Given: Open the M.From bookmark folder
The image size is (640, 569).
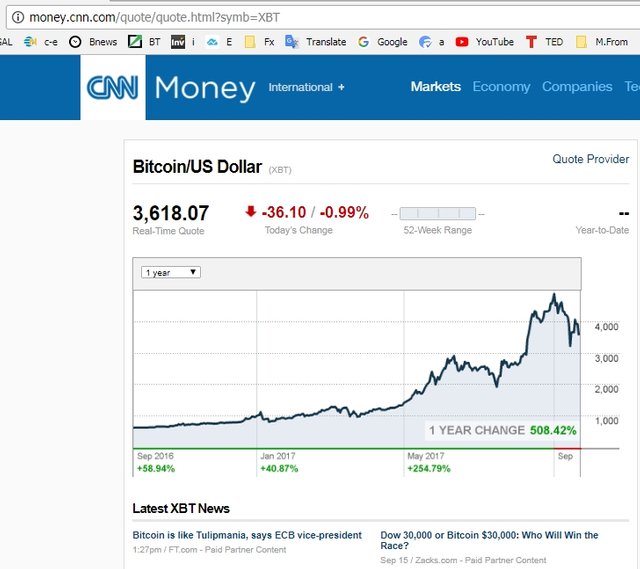Looking at the screenshot, I should (581, 42).
